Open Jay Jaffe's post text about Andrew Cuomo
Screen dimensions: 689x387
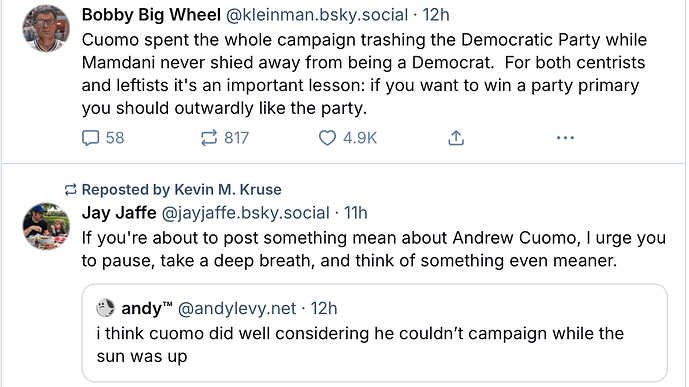(374, 249)
